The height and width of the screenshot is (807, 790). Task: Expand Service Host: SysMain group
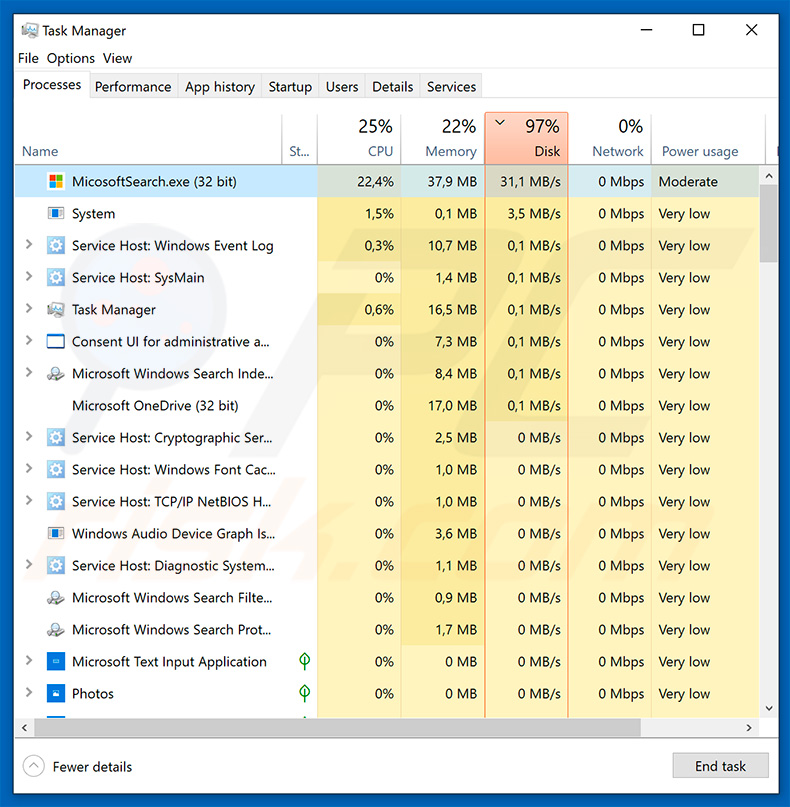(x=29, y=277)
